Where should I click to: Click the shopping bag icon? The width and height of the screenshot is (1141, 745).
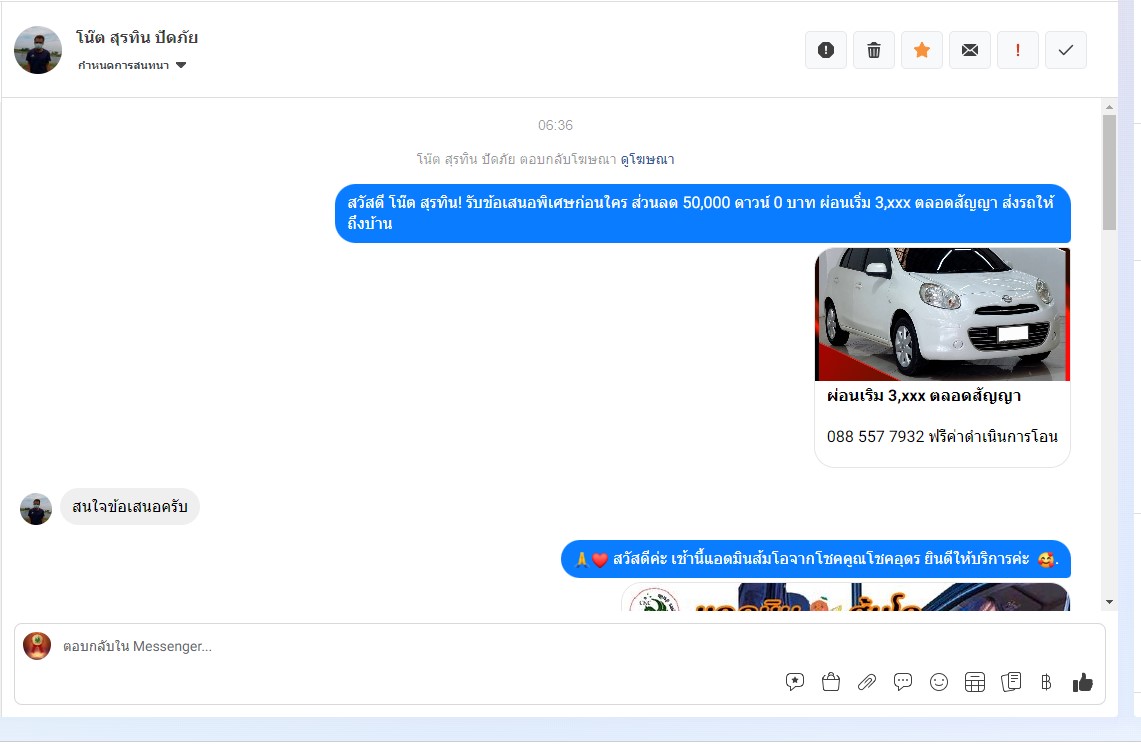831,682
